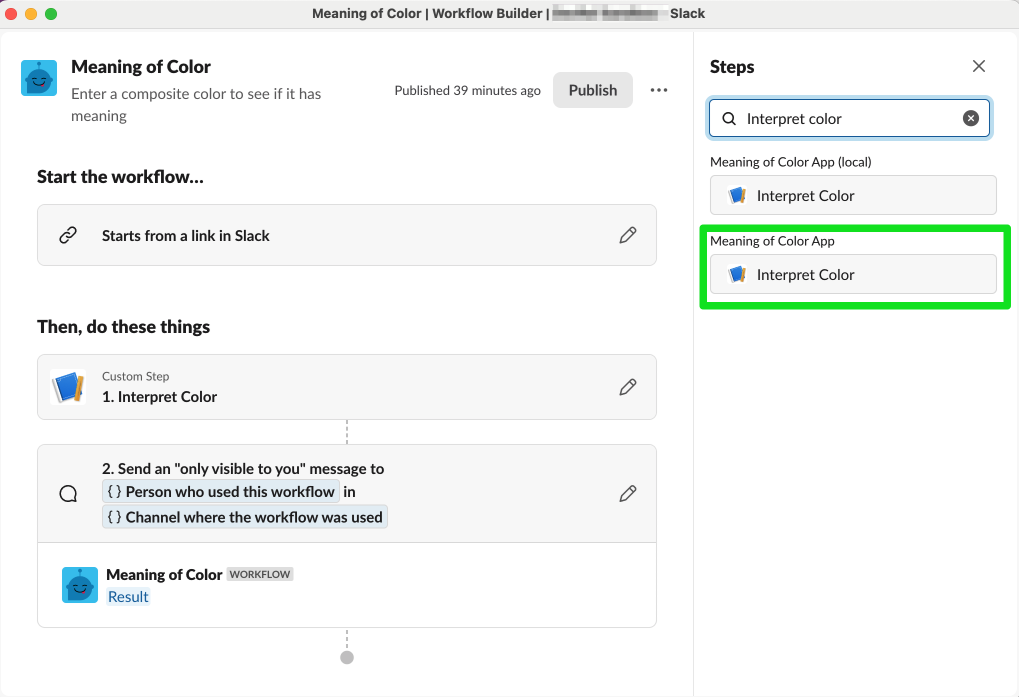The height and width of the screenshot is (697, 1019).
Task: Clear the search using the x icon
Action: [x=970, y=118]
